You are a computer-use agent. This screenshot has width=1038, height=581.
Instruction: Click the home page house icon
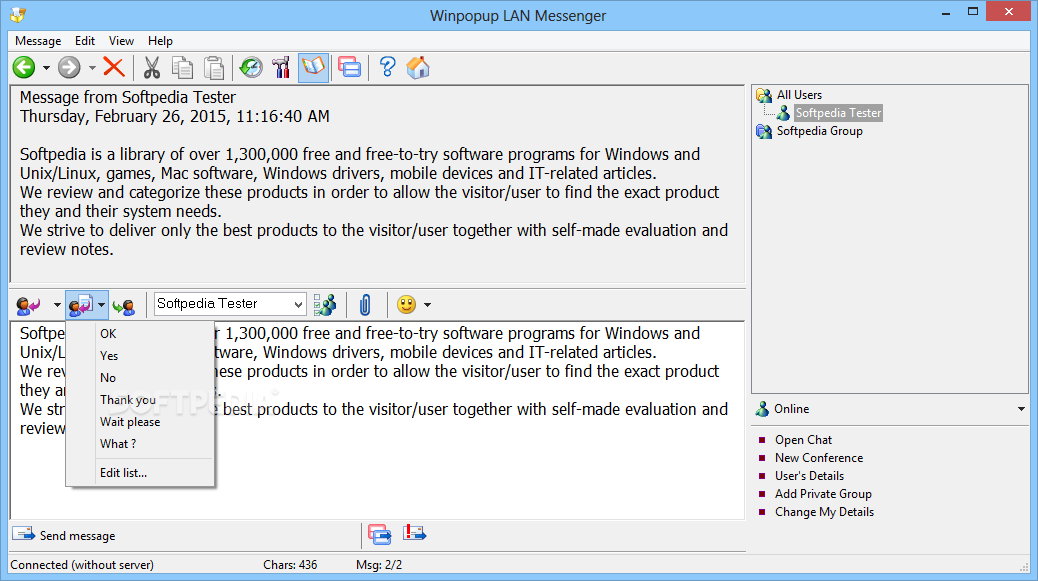[x=418, y=67]
